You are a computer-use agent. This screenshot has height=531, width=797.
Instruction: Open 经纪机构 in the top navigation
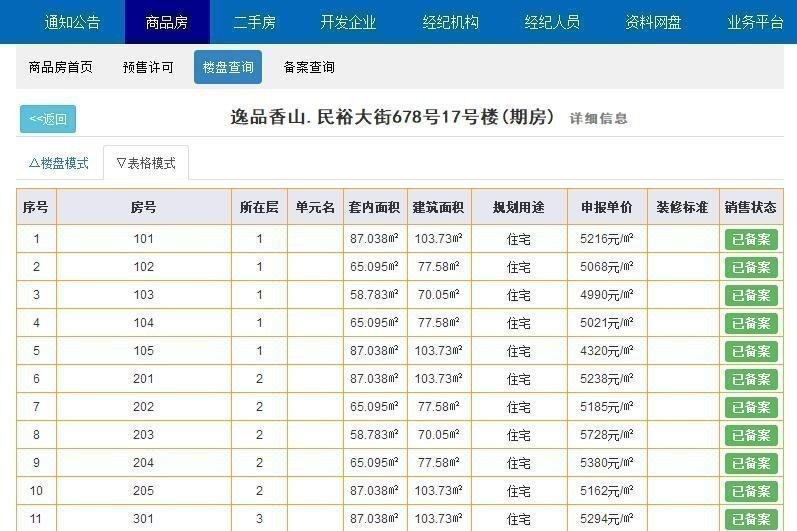(x=450, y=22)
